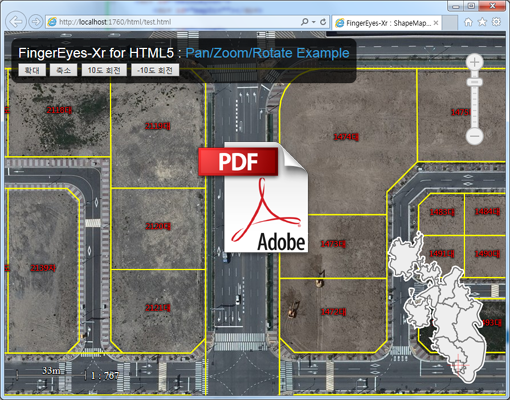This screenshot has height=400, width=510.
Task: Click parcel label 2119대
Action: [157, 126]
